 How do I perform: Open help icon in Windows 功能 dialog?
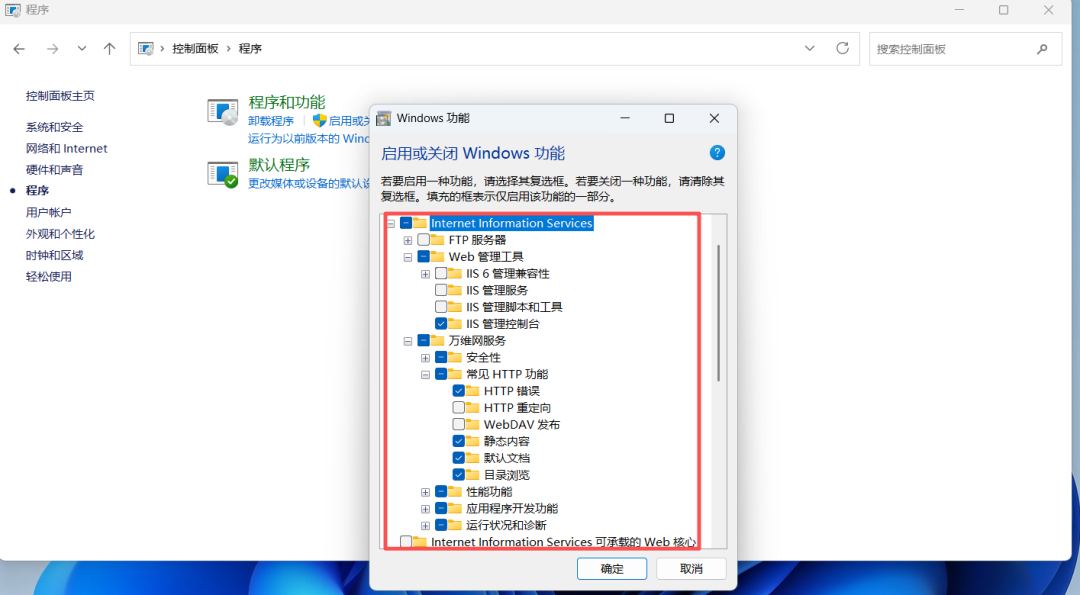pyautogui.click(x=717, y=153)
